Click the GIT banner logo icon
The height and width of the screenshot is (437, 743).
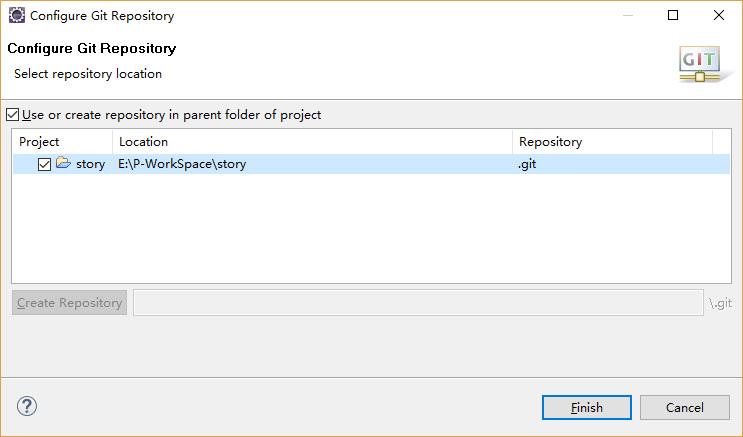tap(700, 64)
